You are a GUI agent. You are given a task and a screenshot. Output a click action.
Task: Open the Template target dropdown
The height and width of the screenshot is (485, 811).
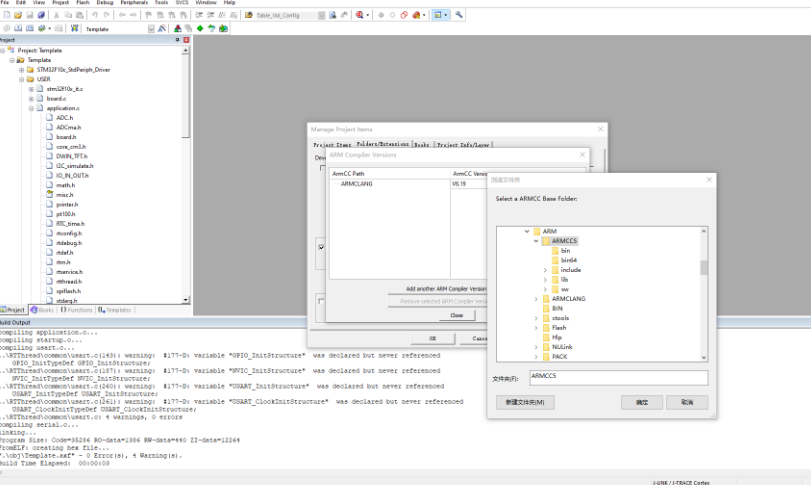coord(151,29)
